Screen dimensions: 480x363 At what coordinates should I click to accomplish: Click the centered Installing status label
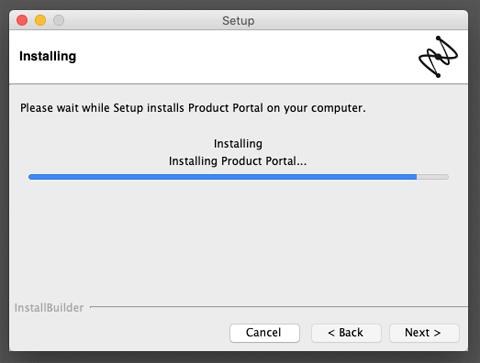238,144
